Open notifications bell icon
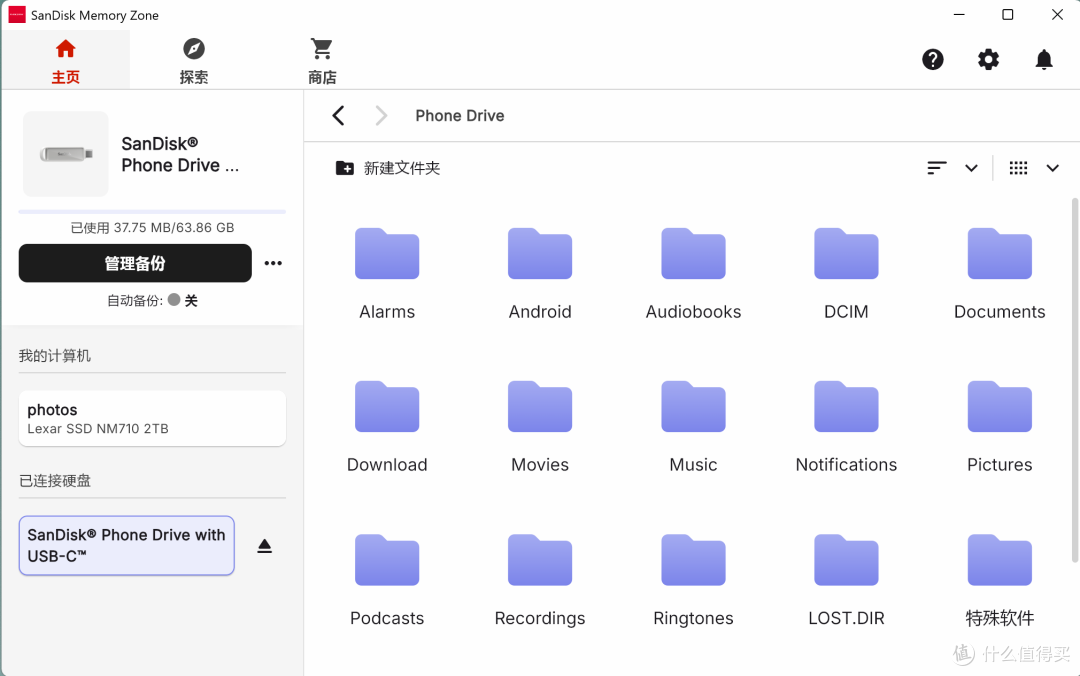The height and width of the screenshot is (676, 1080). click(1044, 59)
